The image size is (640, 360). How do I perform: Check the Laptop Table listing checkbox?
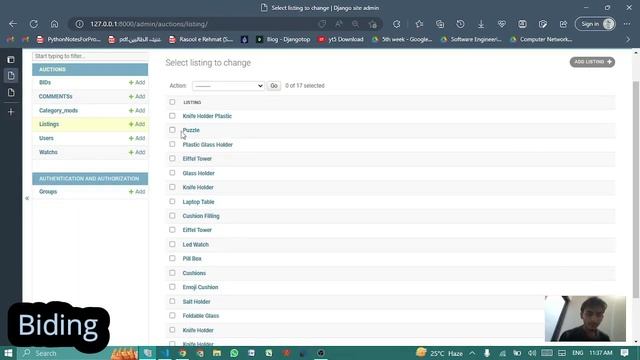click(172, 201)
